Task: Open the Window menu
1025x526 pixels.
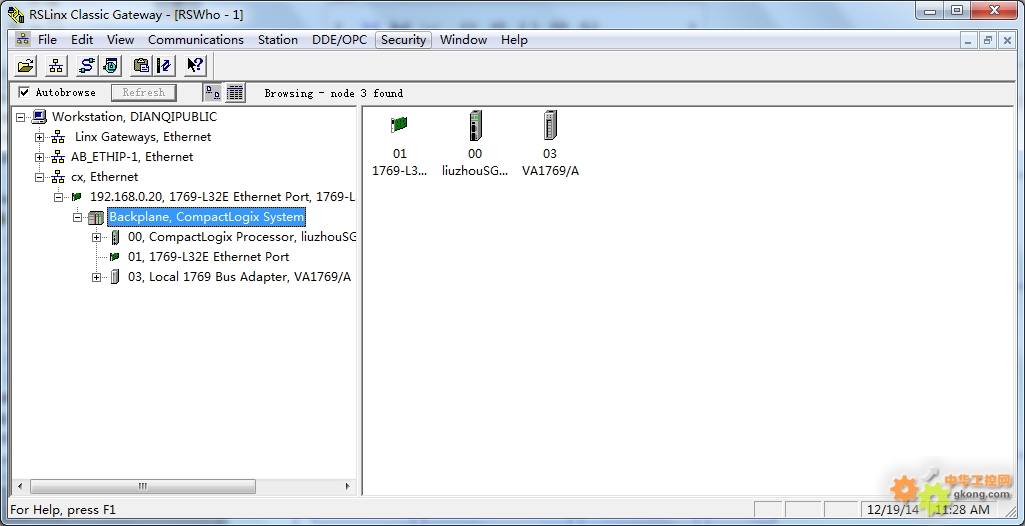Action: click(463, 40)
